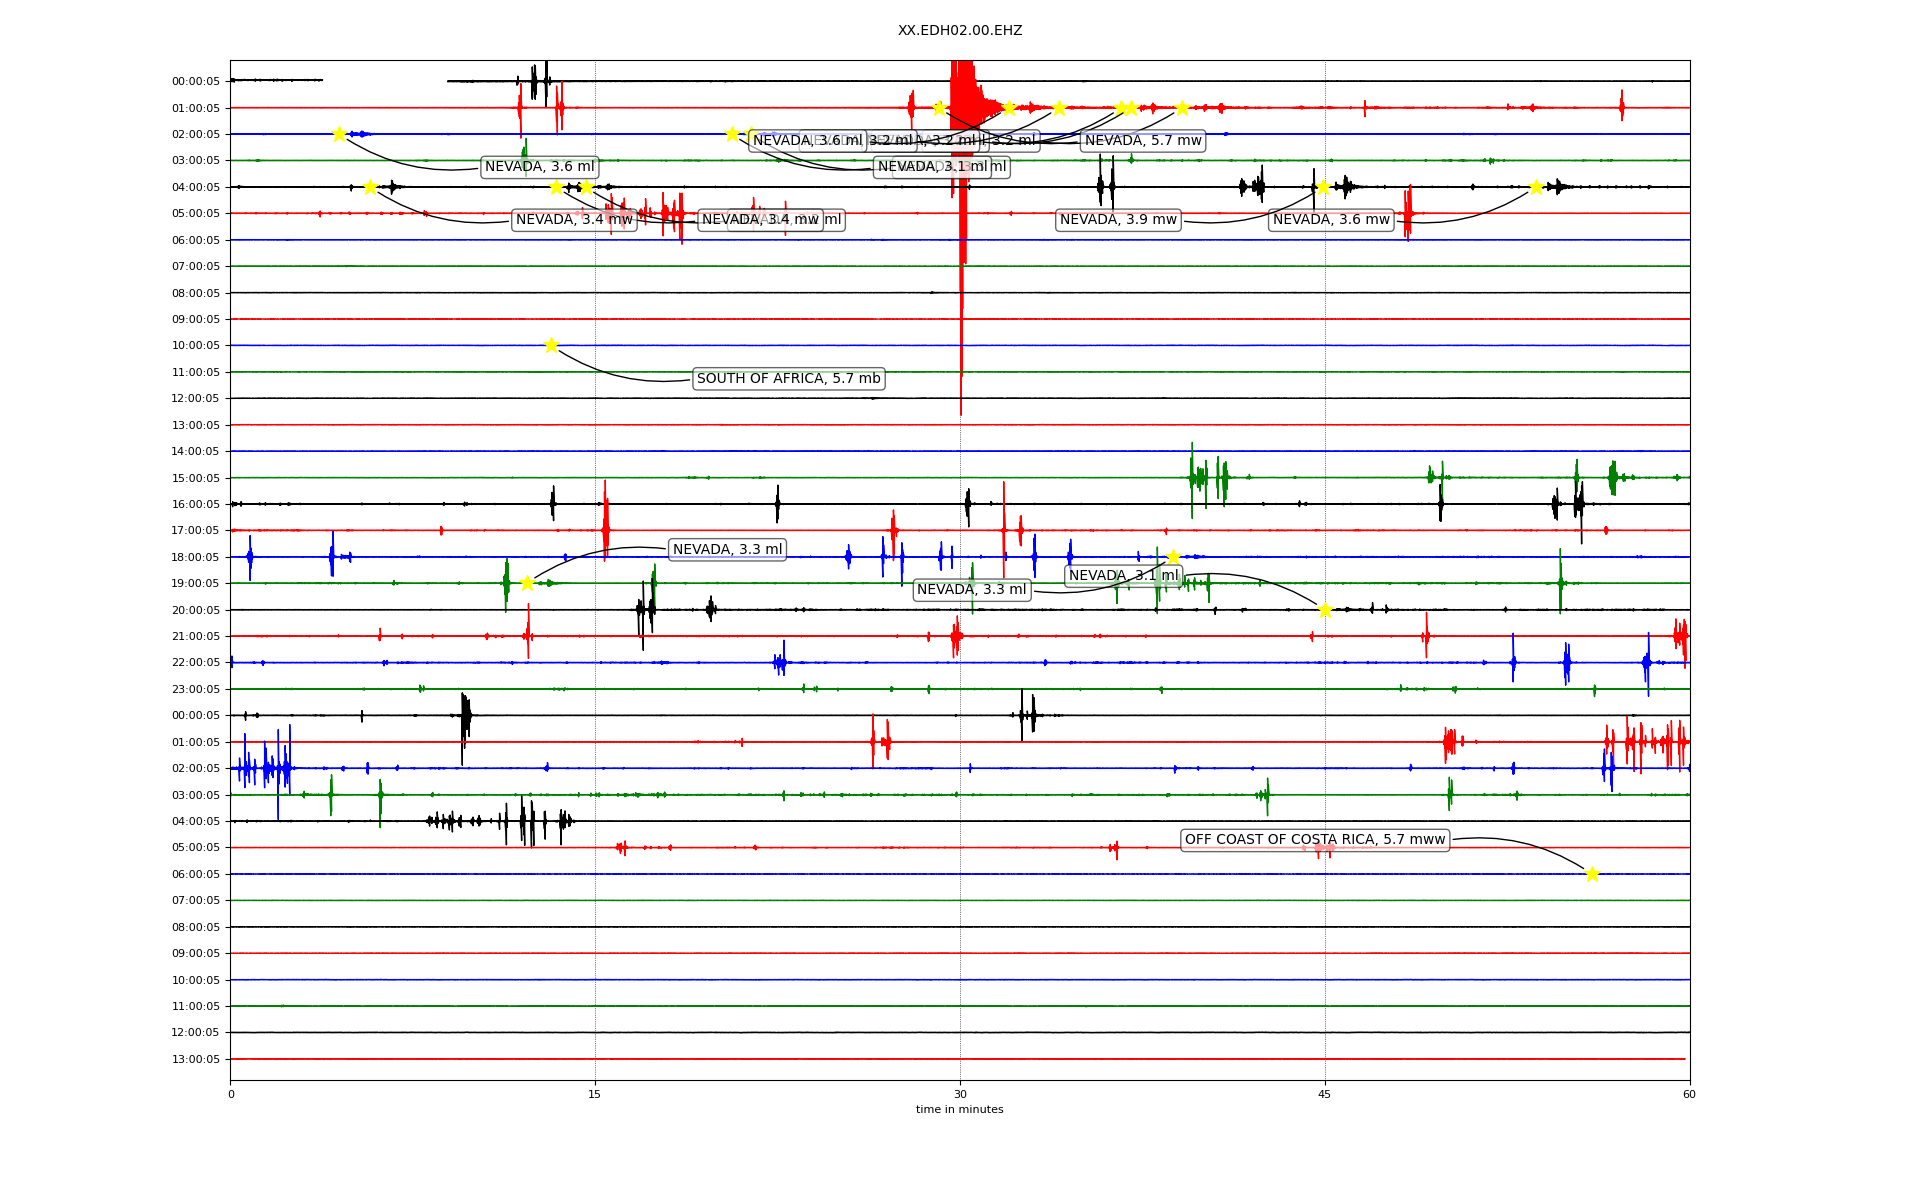Click the 45 tick on the time axis
The height and width of the screenshot is (1200, 1920).
pos(1325,1094)
